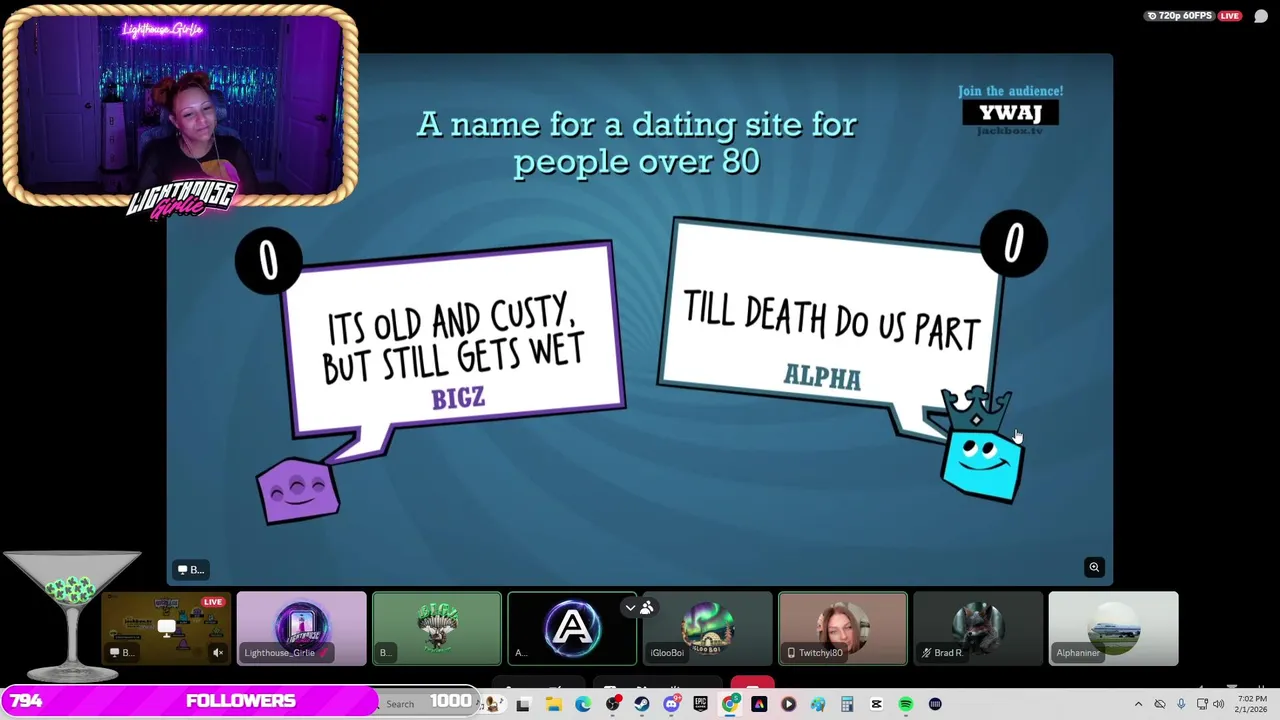Screen dimensions: 1280x720
Task: Open the Calculator from the taskbar
Action: coord(847,704)
